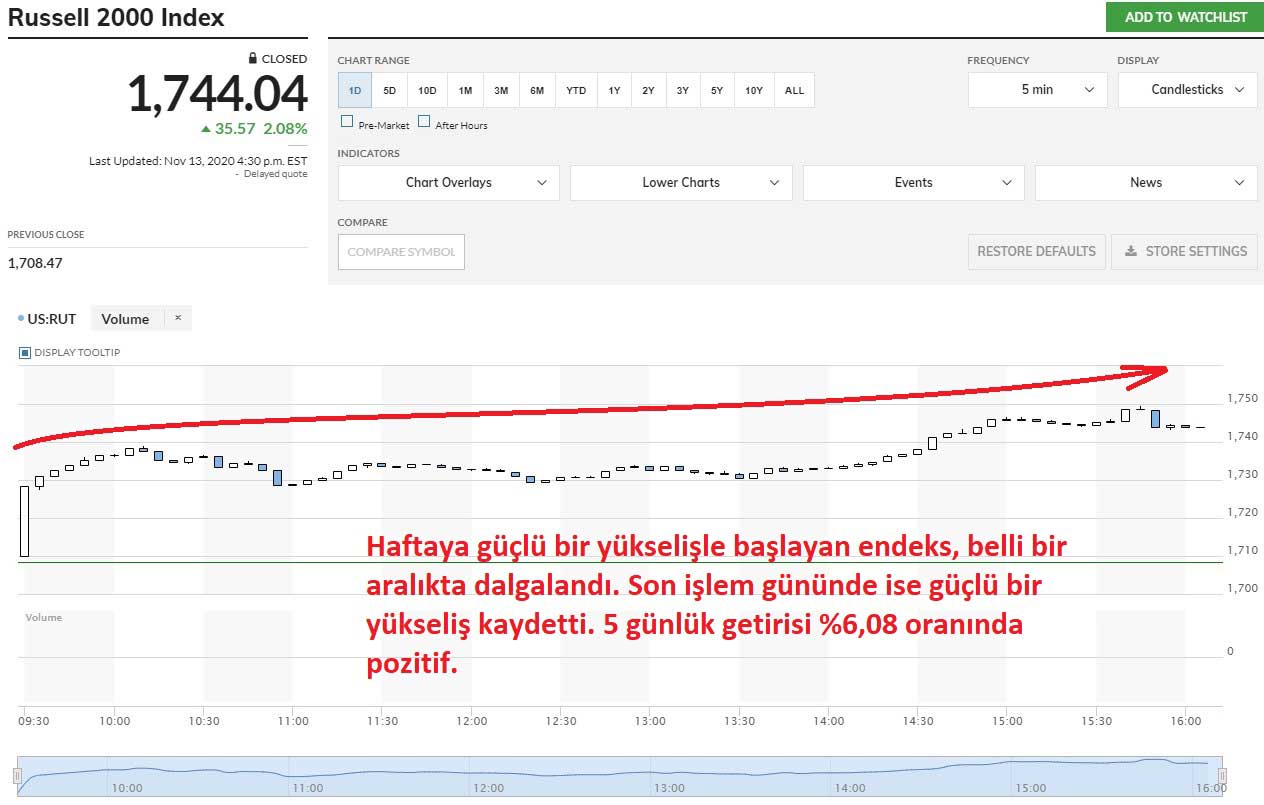Viewport: 1264px width, 805px height.
Task: Click the 2.08% percent change
Action: point(285,129)
